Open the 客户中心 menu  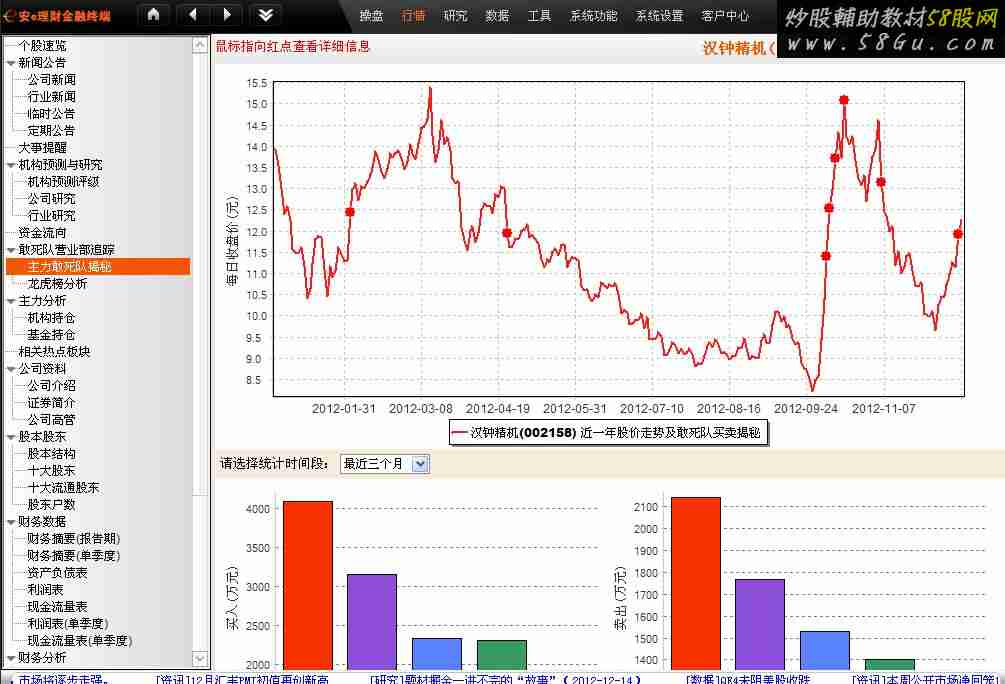pos(725,16)
